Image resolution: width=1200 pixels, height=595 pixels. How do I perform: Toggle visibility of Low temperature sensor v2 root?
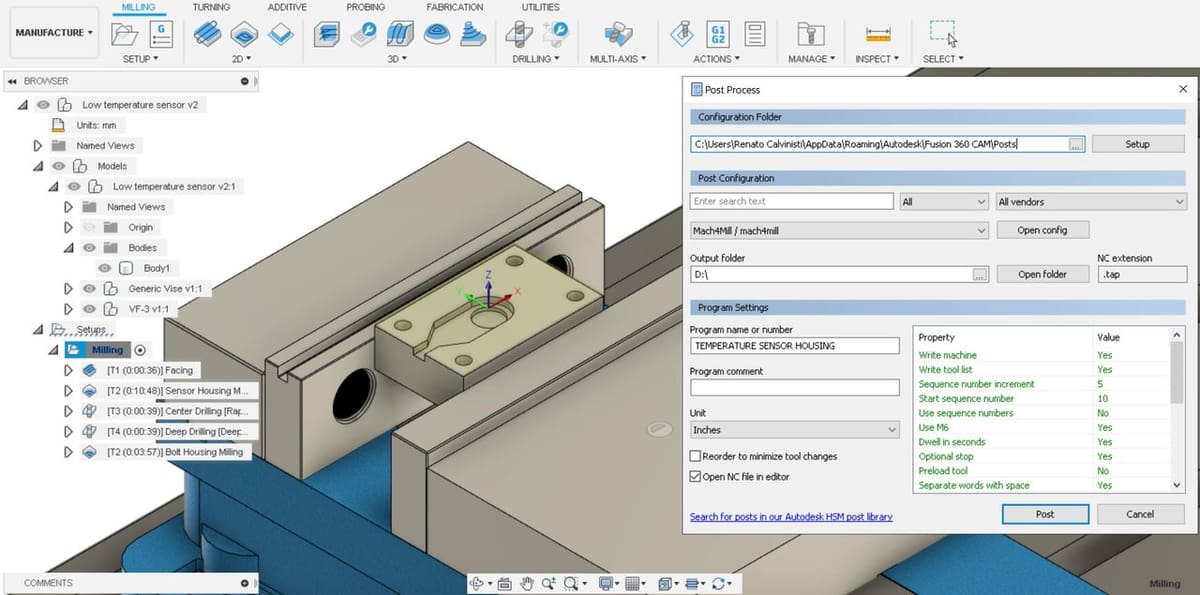[x=43, y=104]
